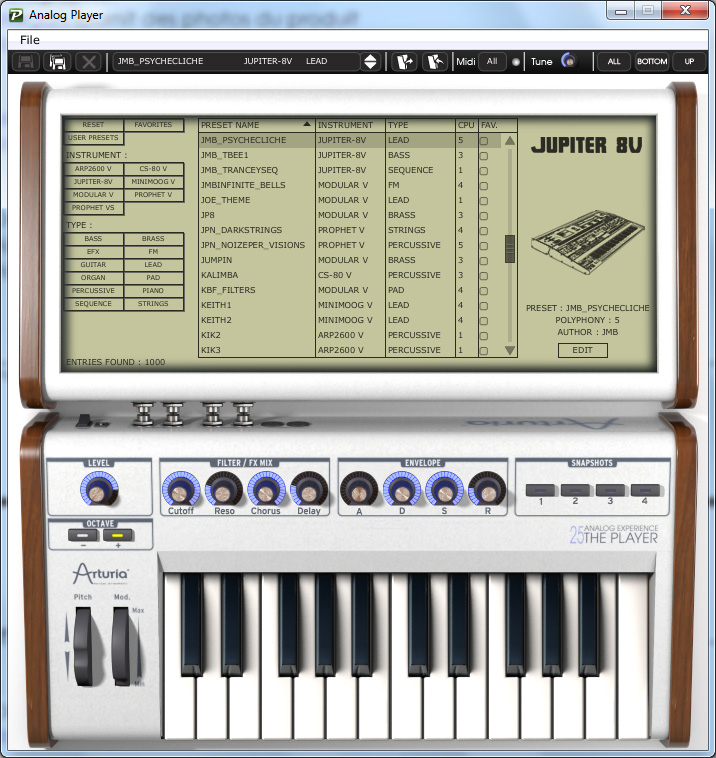
Task: Click the preset list scroll up arrow
Action: [510, 141]
